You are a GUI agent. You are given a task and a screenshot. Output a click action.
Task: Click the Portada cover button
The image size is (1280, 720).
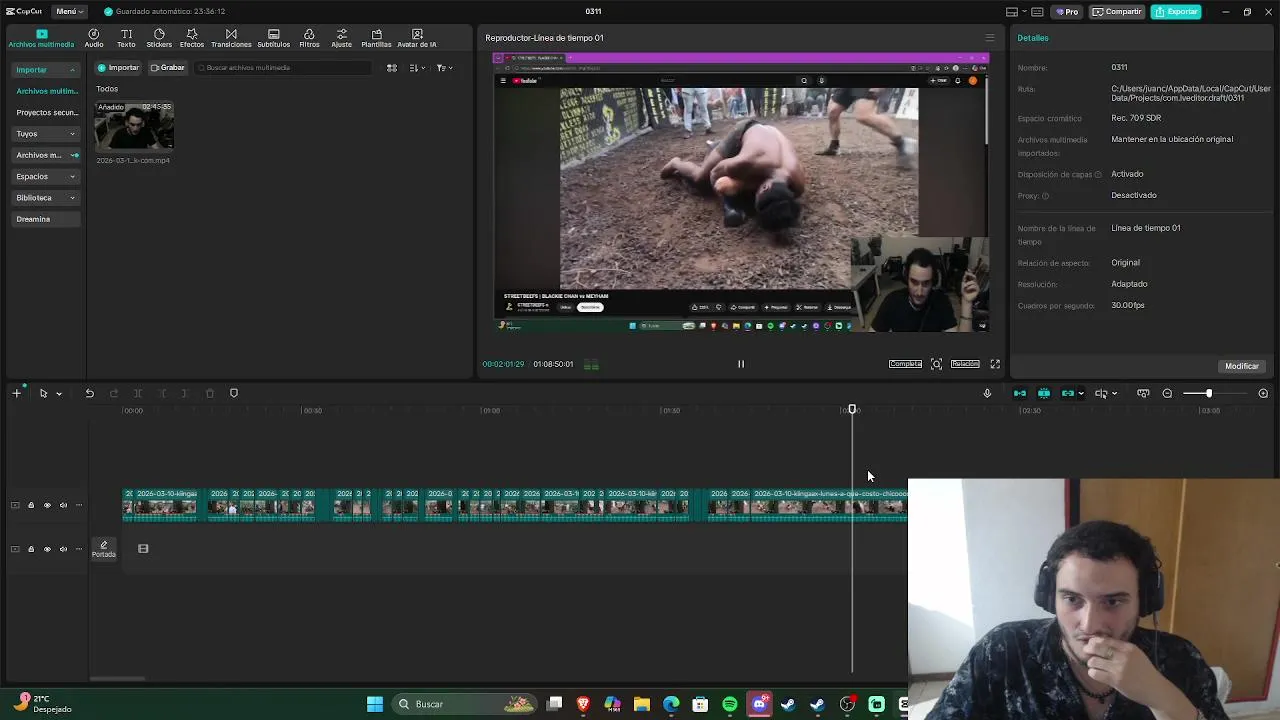tap(104, 549)
